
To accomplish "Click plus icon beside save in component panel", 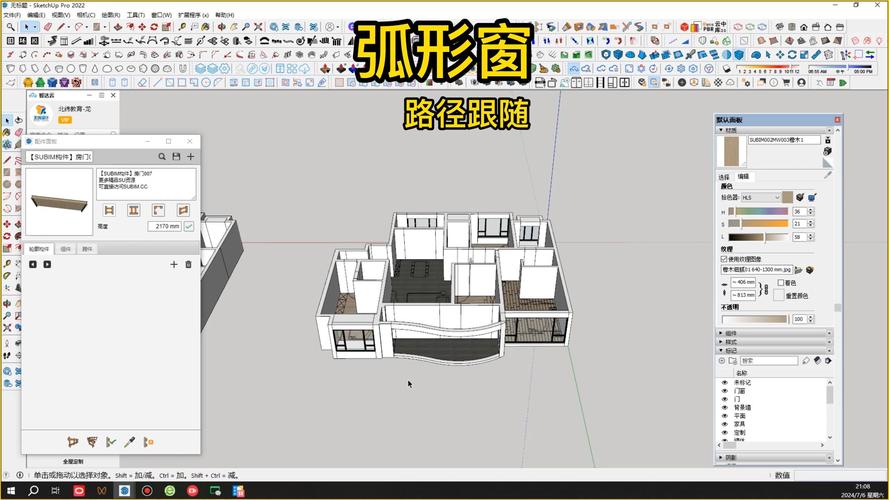I will point(190,156).
